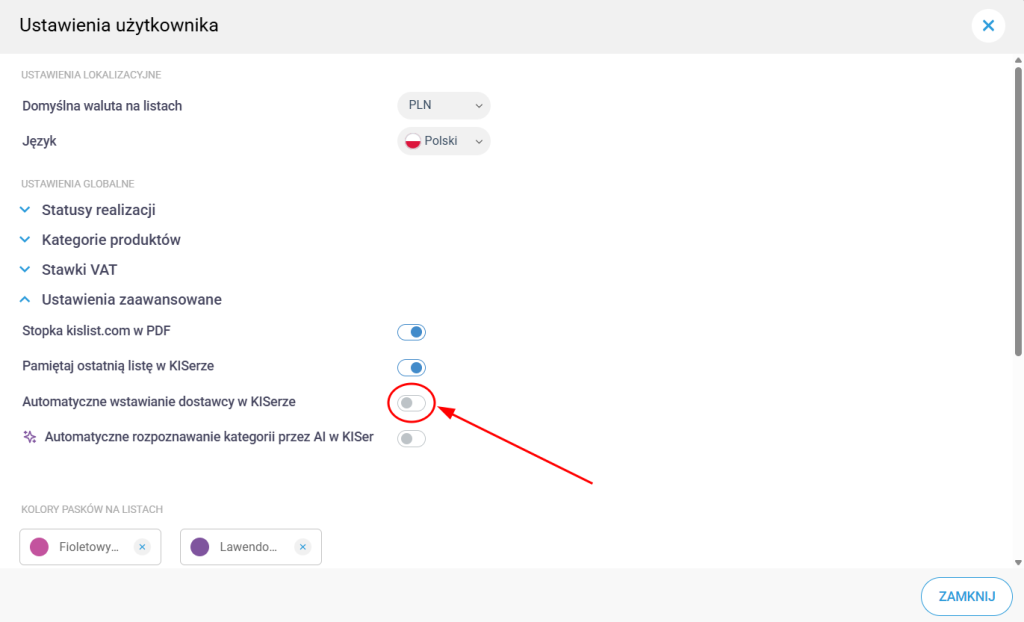Click the chevron beside Stawki VAT
The width and height of the screenshot is (1024, 622).
[x=26, y=270]
